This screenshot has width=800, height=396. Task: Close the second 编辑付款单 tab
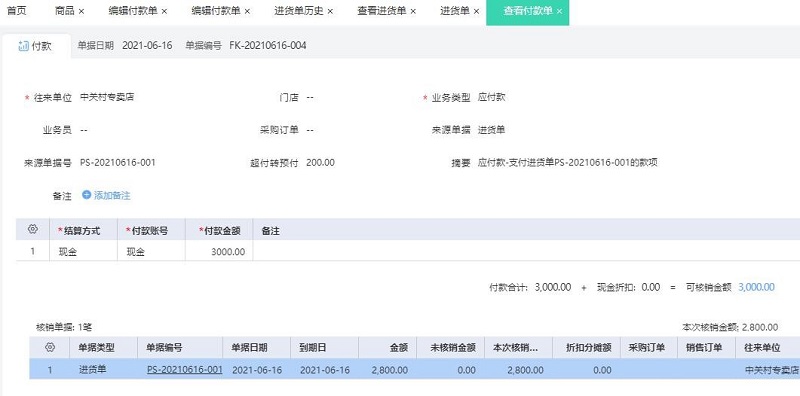click(247, 11)
